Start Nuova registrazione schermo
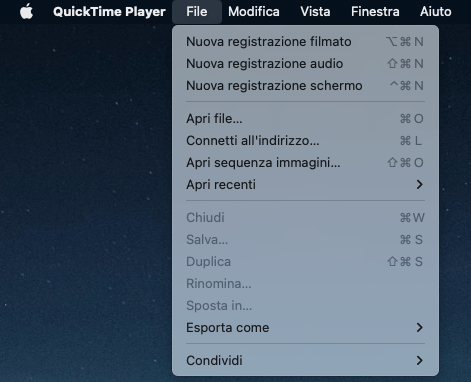The height and width of the screenshot is (382, 471). (x=305, y=86)
